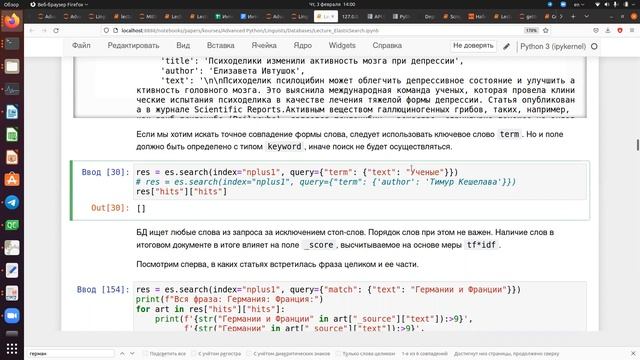Image resolution: width=640 pixels, height=360 pixels.
Task: Jump to the previous search match
Action: pyautogui.click(x=122, y=353)
